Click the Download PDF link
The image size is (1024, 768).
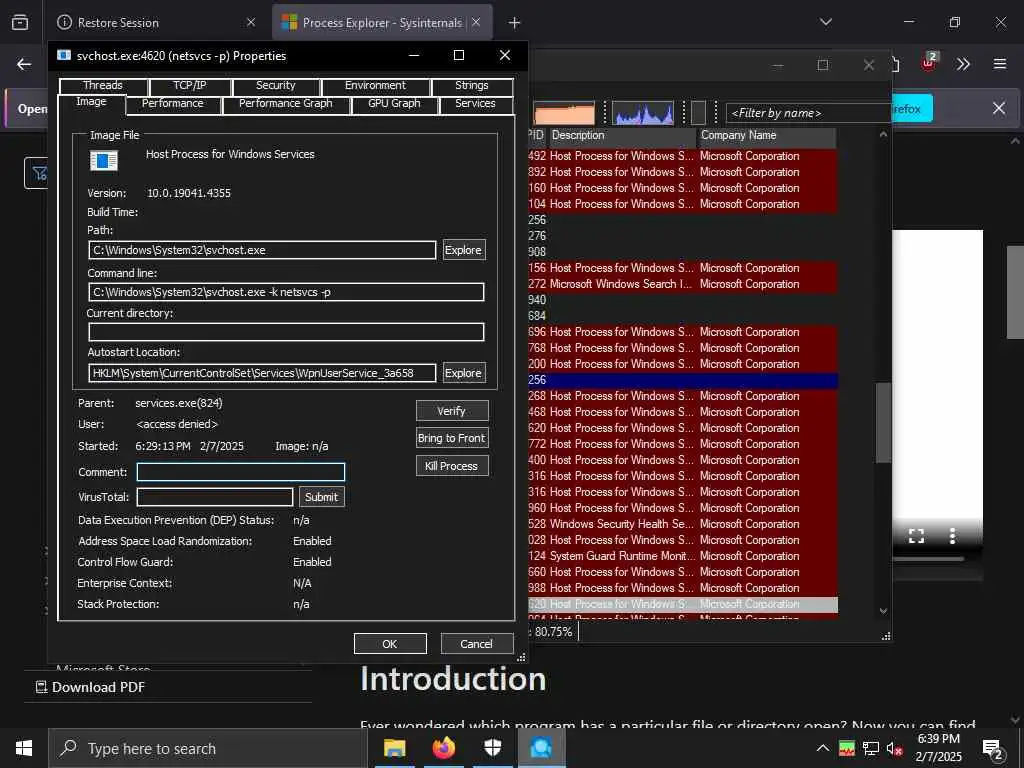pos(90,687)
